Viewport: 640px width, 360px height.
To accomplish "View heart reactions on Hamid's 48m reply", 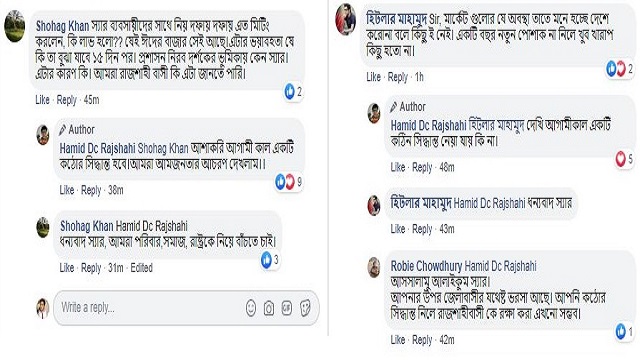I will pyautogui.click(x=625, y=159).
